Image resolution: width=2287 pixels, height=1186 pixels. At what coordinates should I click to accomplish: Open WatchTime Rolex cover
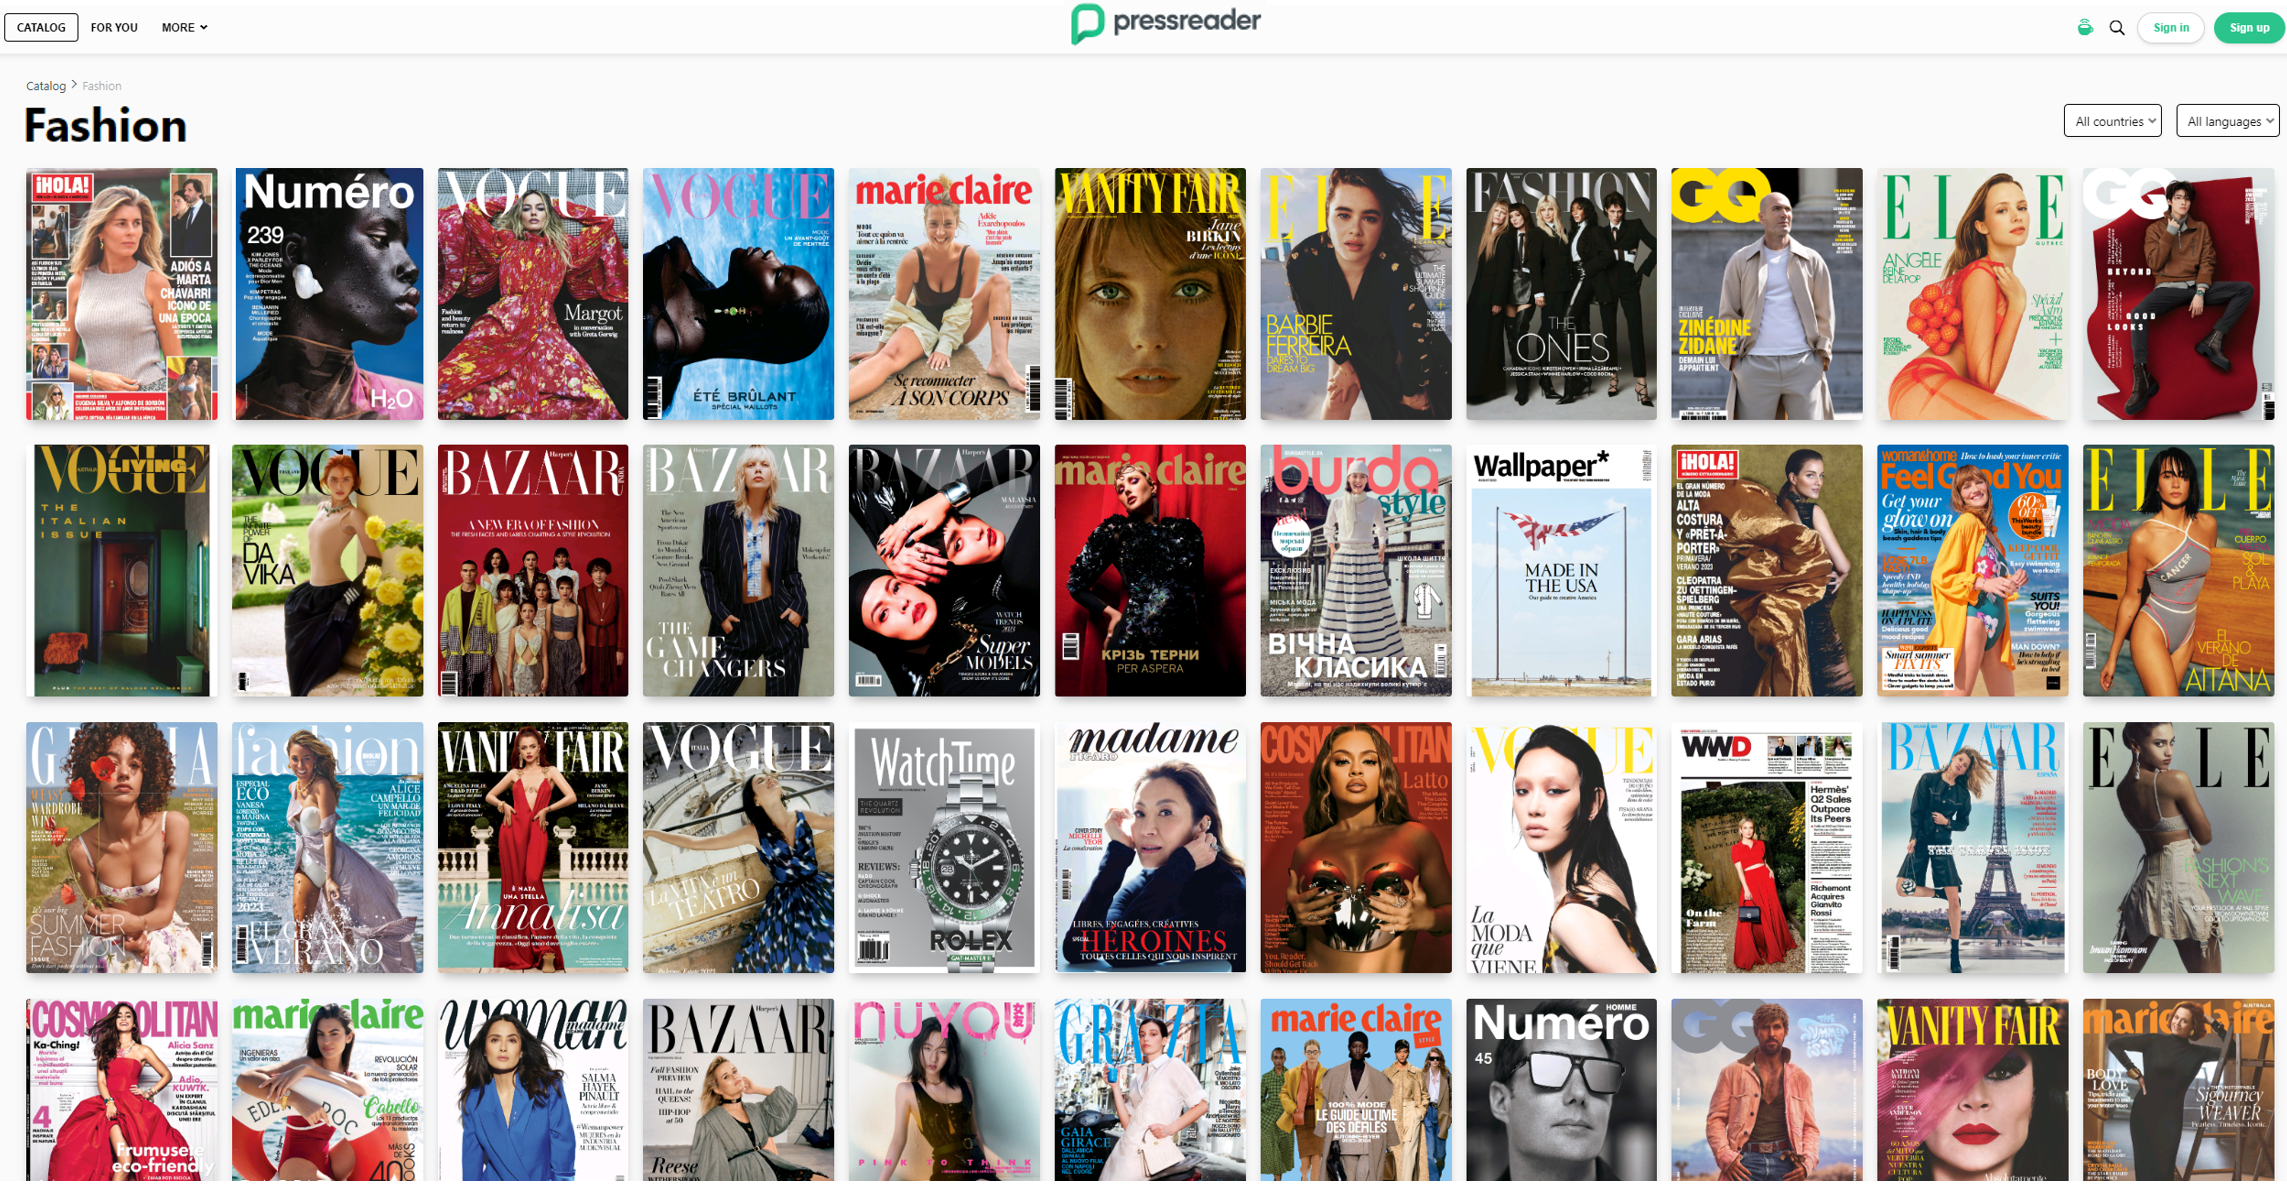point(944,848)
